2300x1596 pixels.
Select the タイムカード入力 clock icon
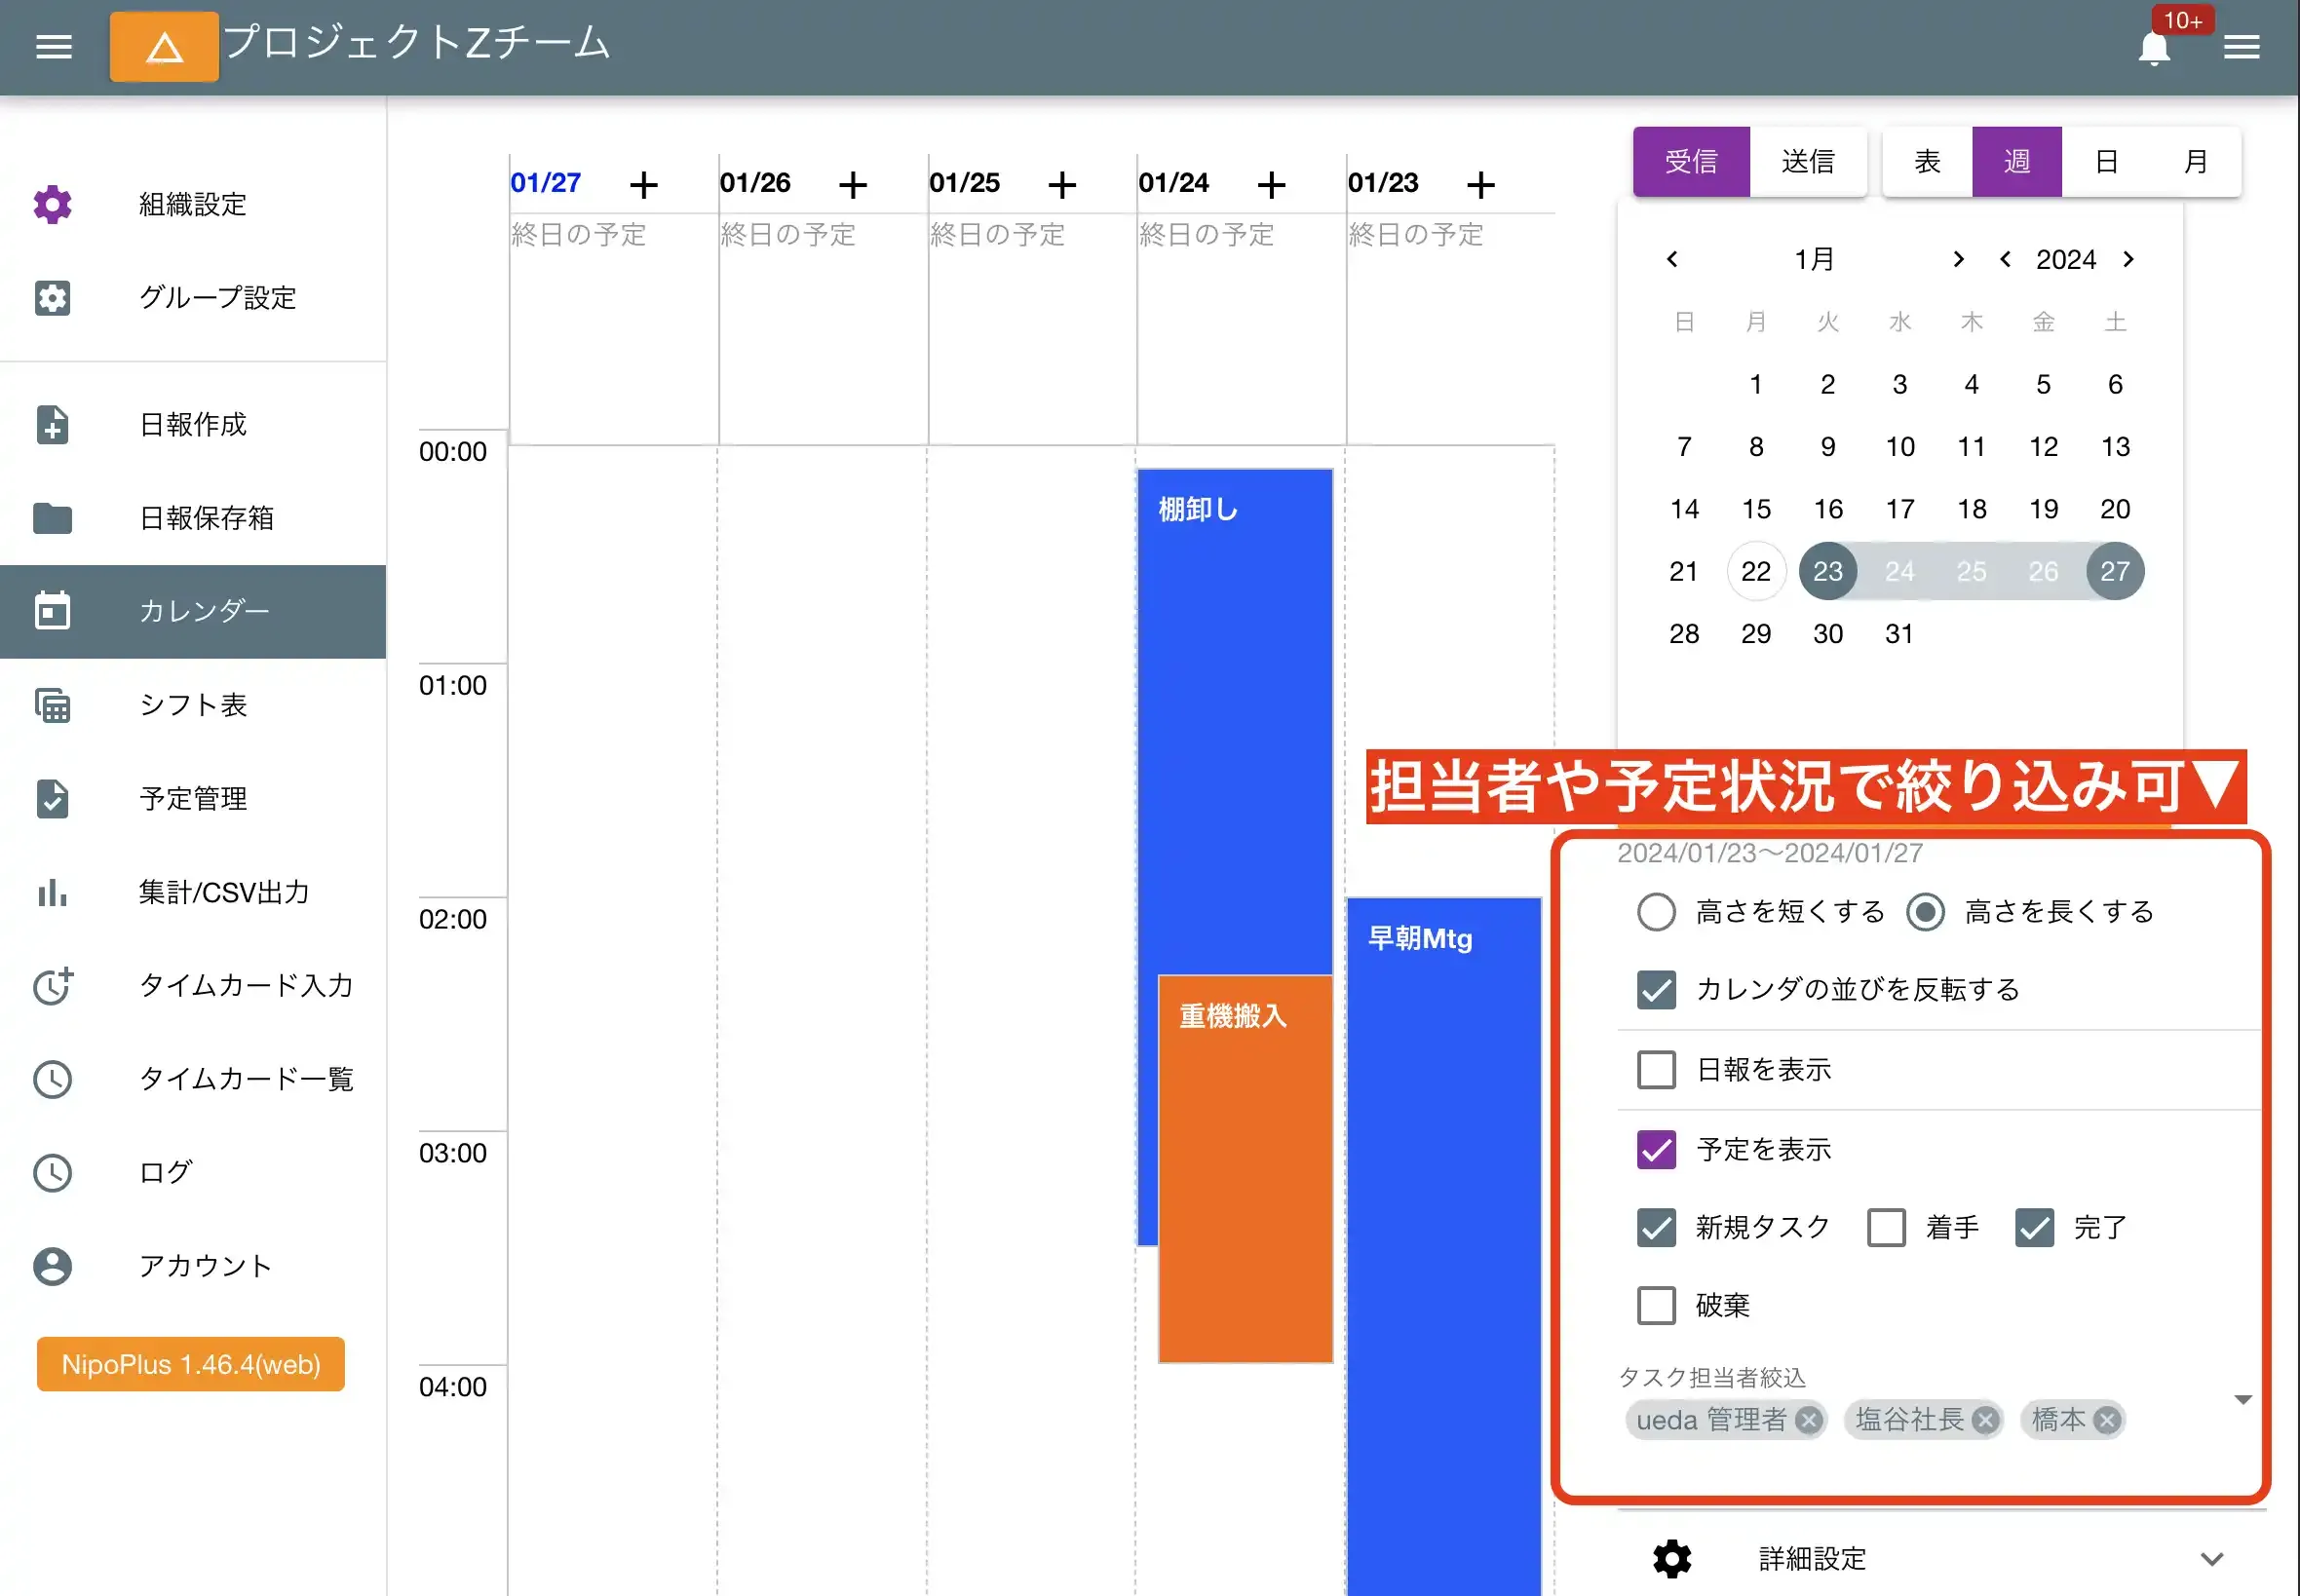coord(51,986)
